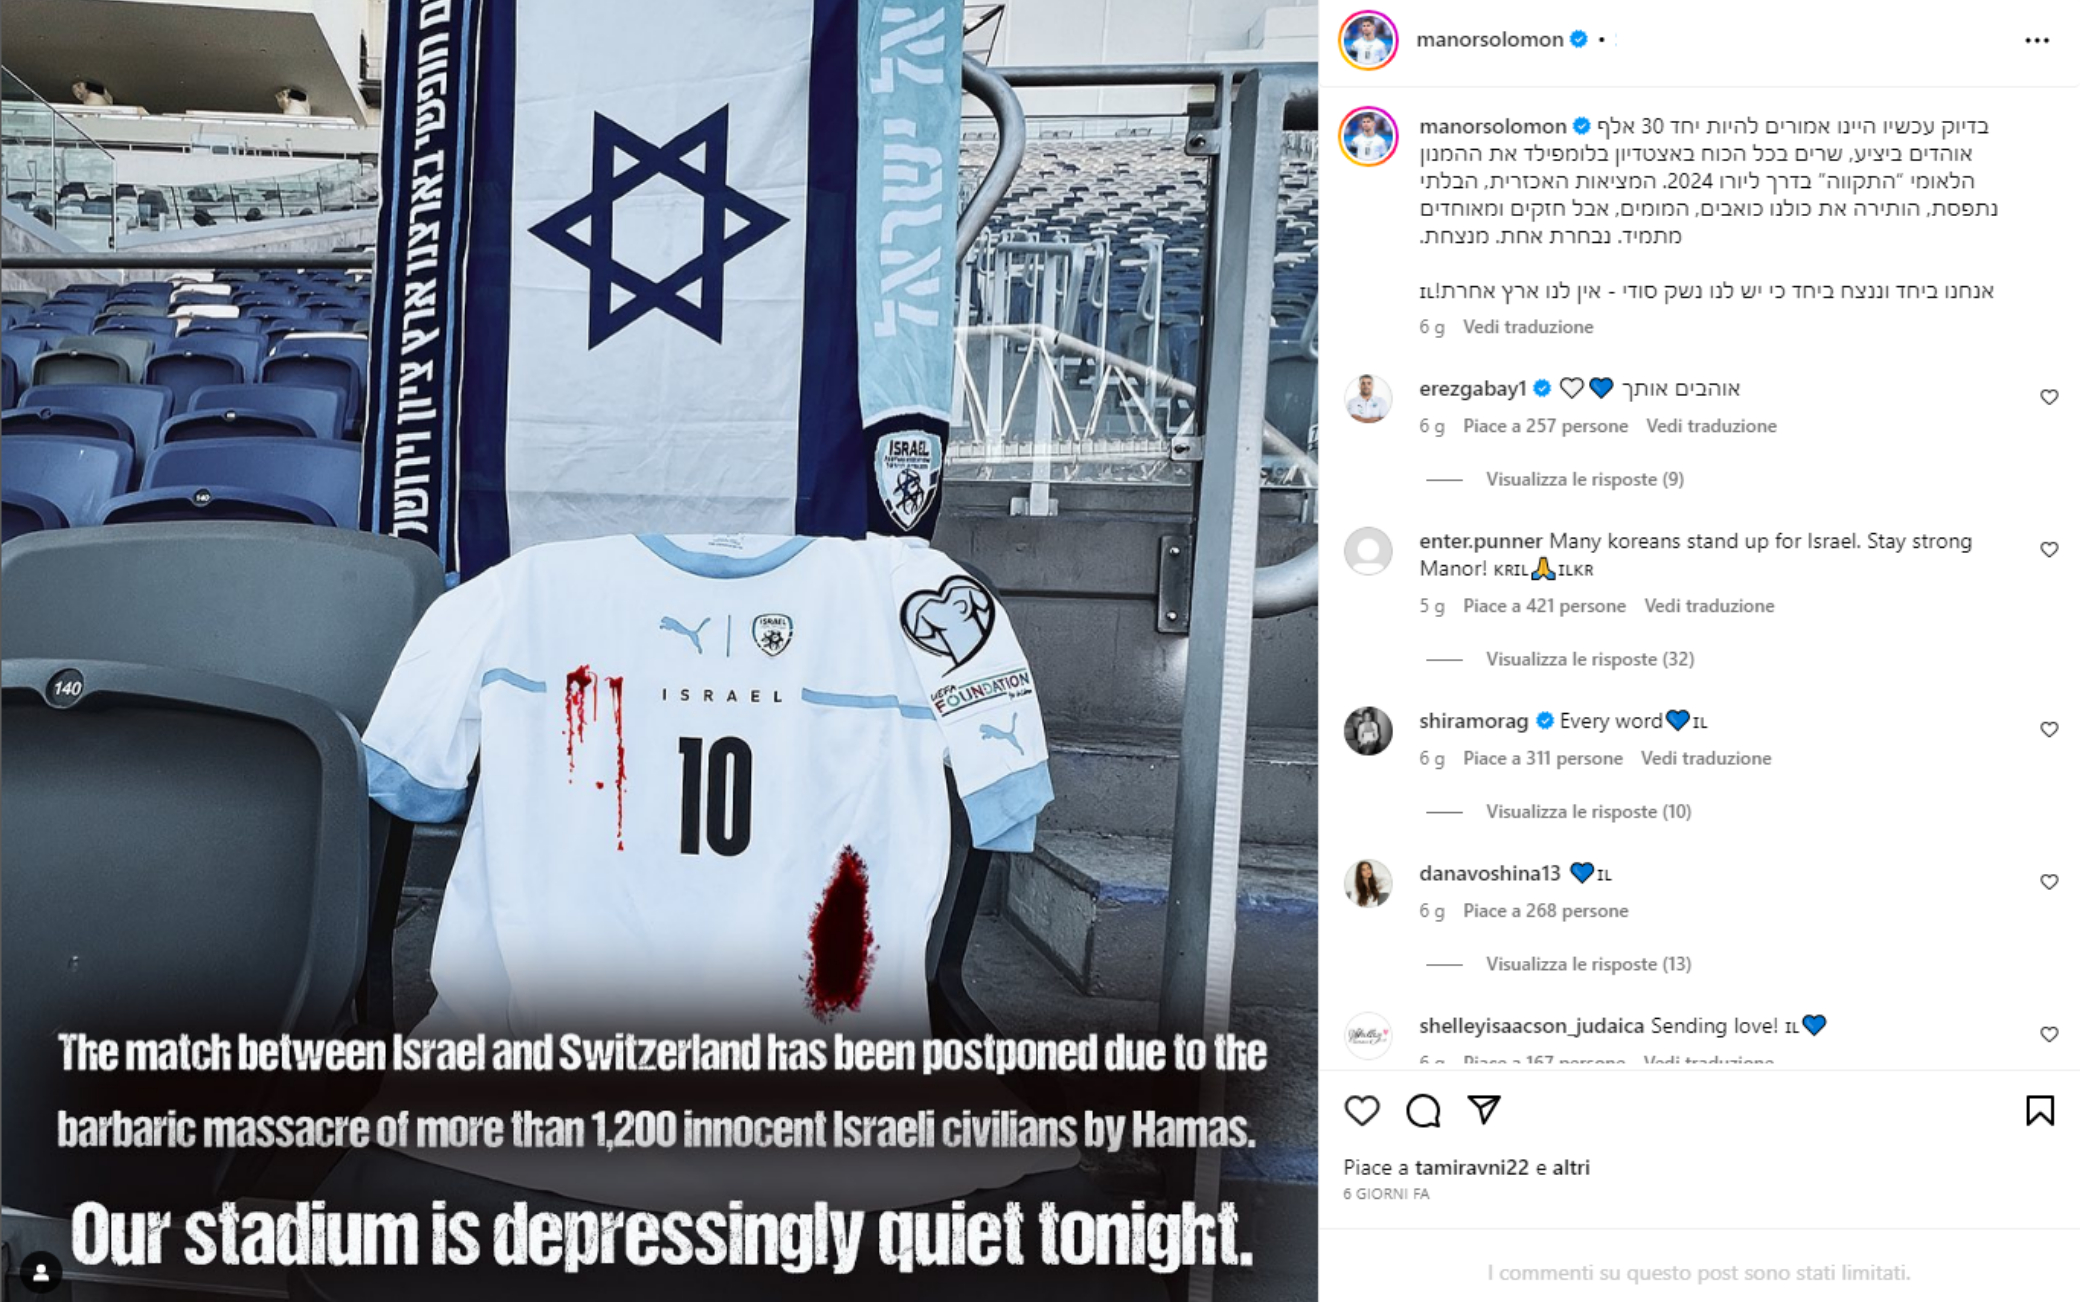
Task: Like erezgabay1's comment
Action: [x=2049, y=397]
